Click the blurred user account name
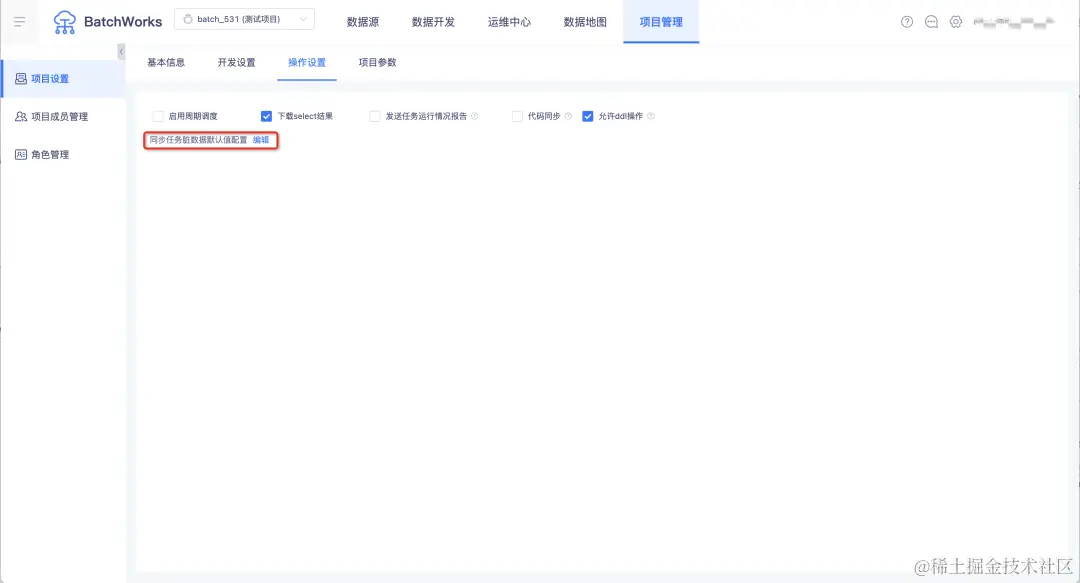The height and width of the screenshot is (583, 1080). (x=1013, y=22)
